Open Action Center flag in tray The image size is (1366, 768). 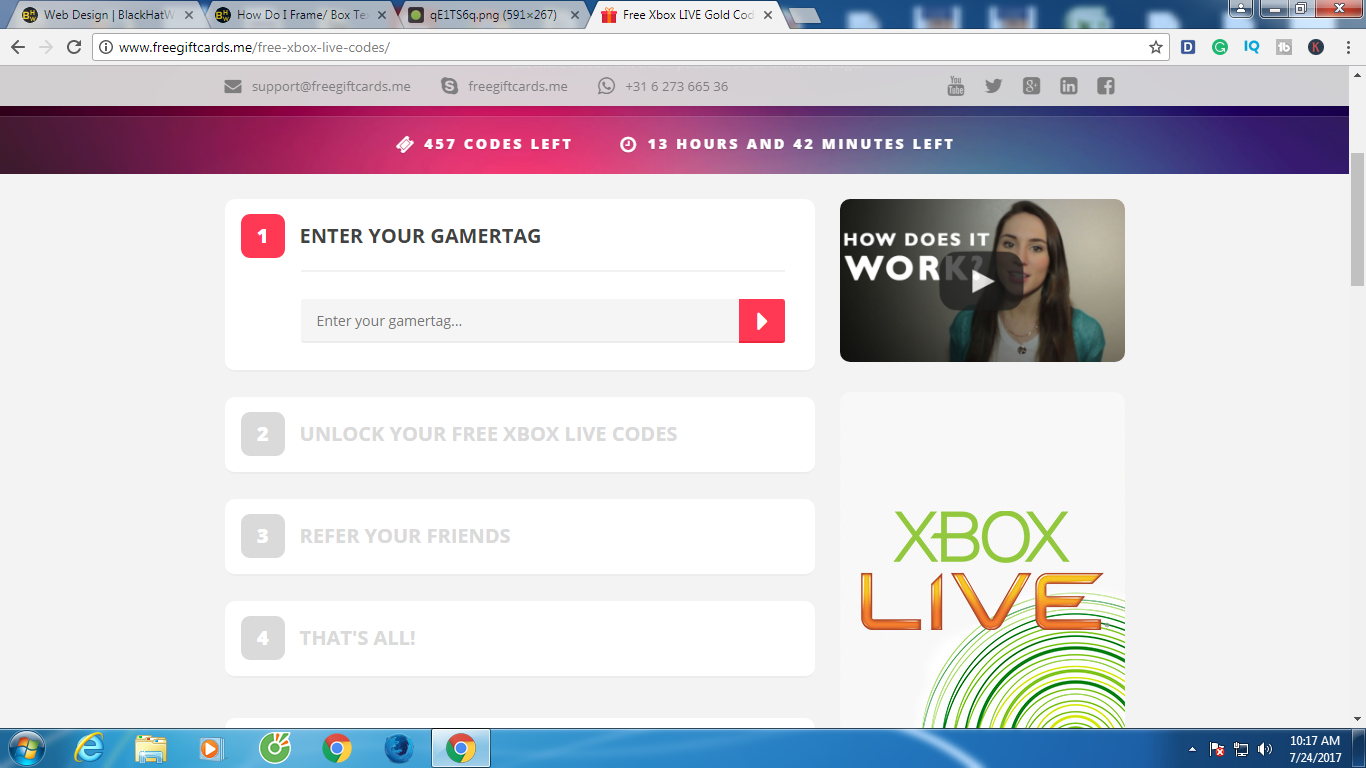(1217, 749)
